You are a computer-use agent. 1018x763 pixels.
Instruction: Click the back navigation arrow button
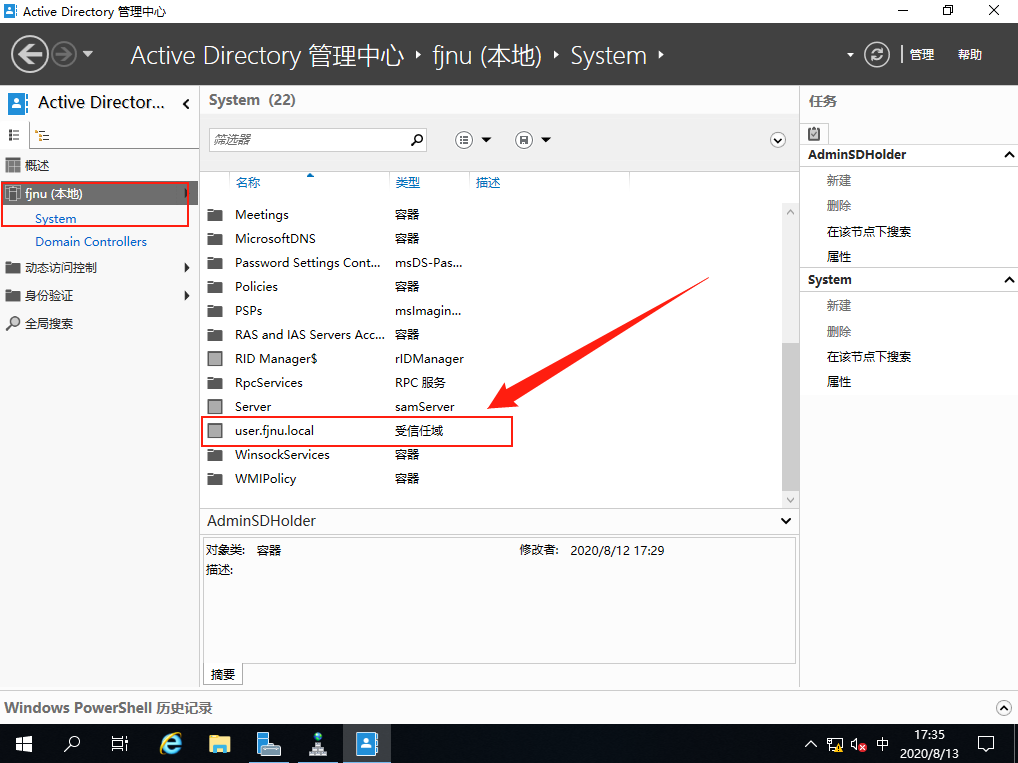[30, 55]
